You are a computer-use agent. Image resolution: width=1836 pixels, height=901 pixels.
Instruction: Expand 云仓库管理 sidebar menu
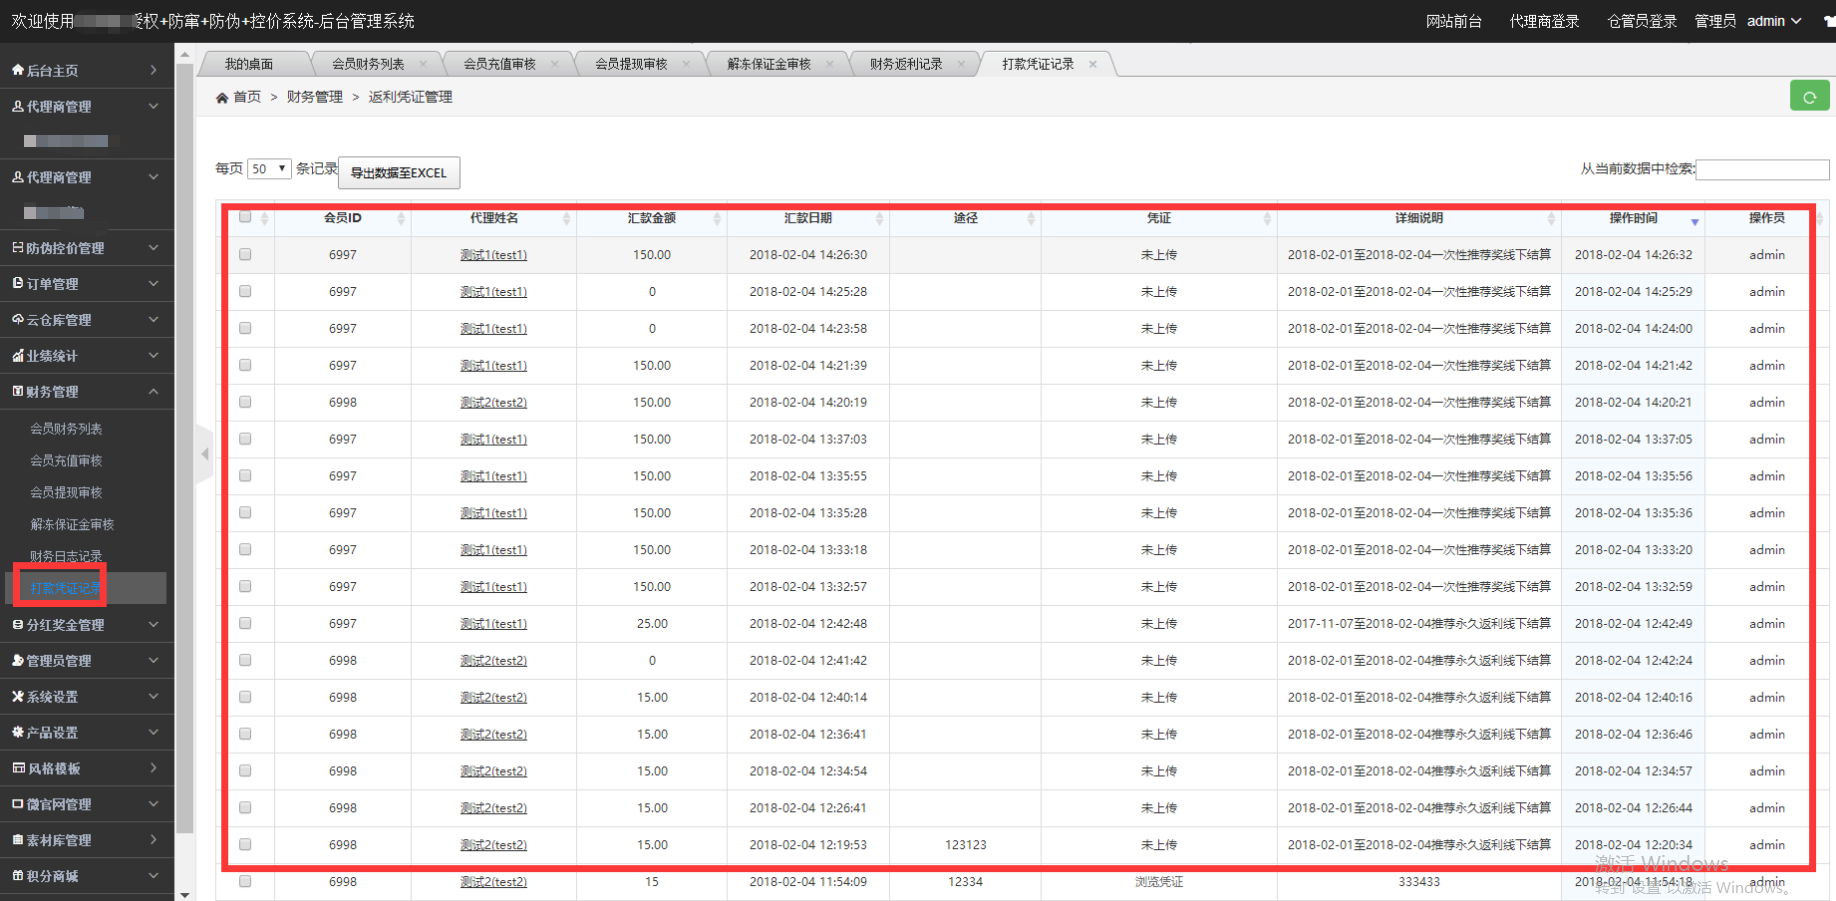pos(86,320)
